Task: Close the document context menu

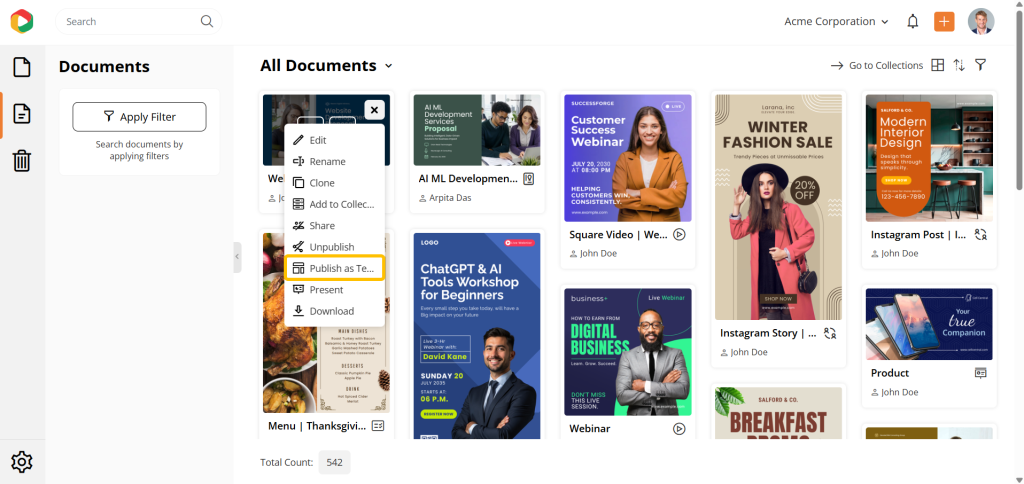Action: tap(373, 110)
